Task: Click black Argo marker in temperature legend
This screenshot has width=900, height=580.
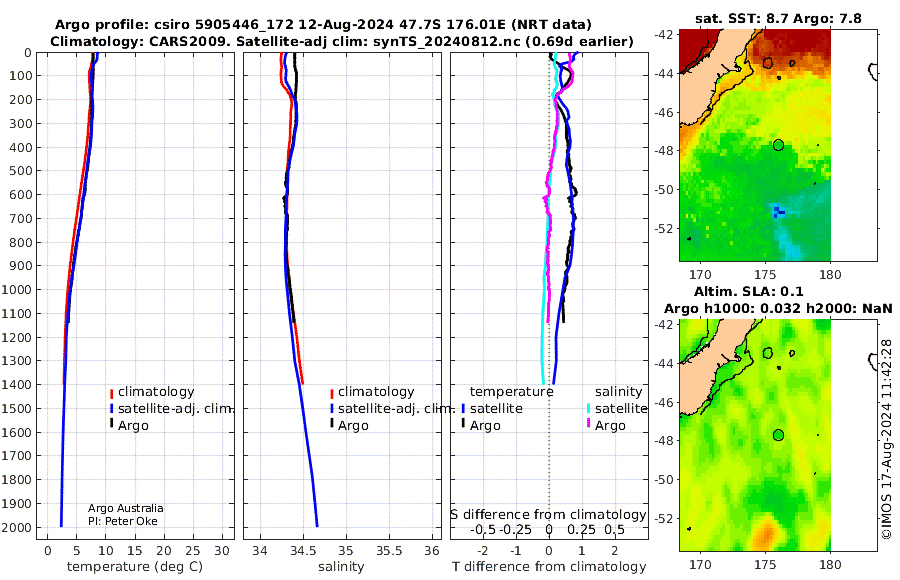Action: [111, 424]
